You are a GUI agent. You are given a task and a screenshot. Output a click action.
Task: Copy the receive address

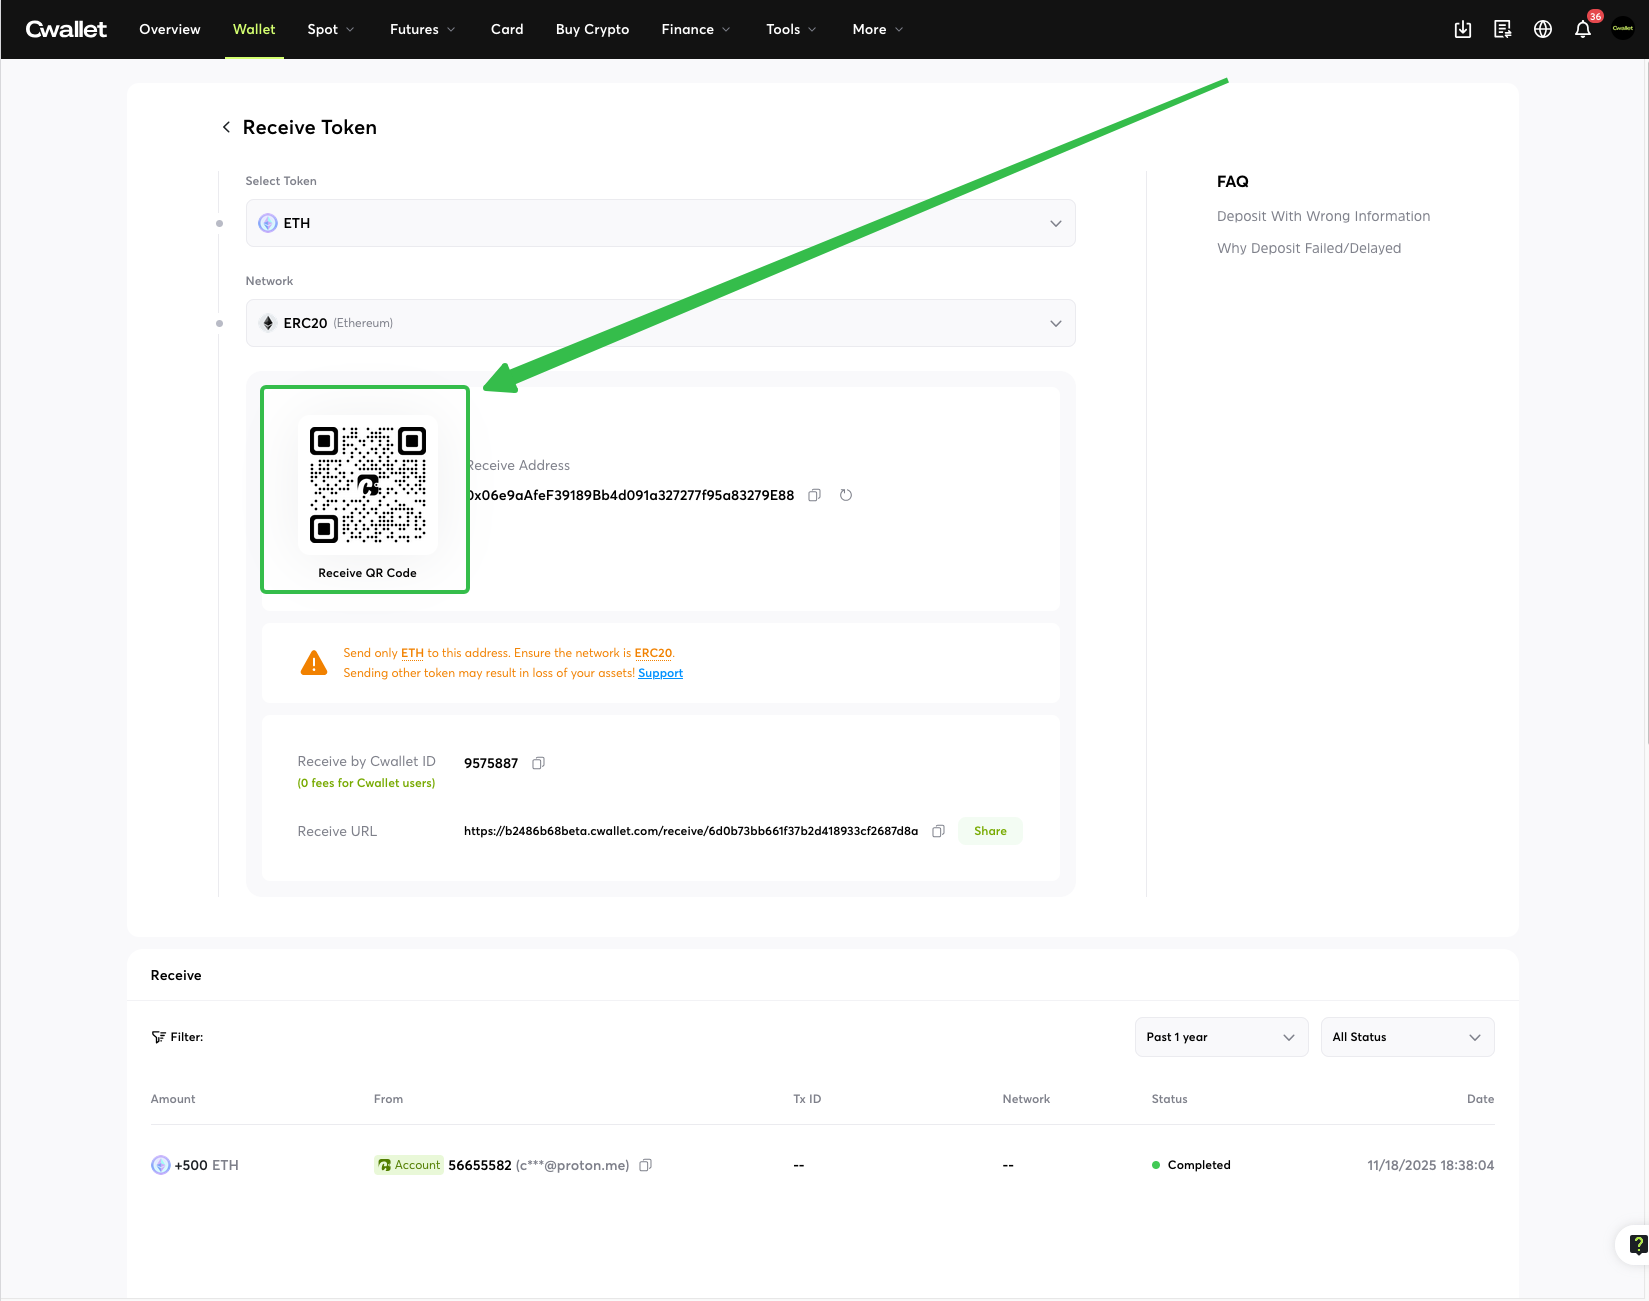814,495
